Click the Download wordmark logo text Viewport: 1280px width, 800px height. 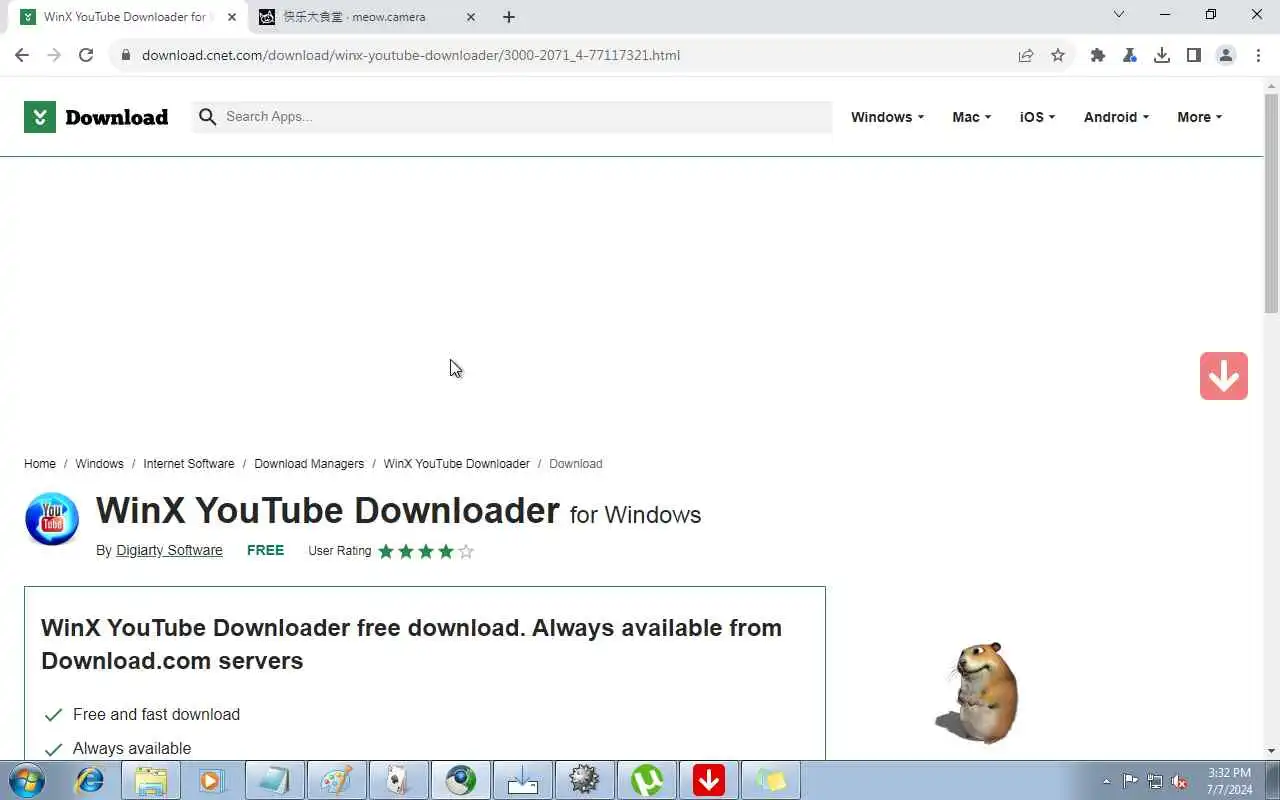(x=116, y=117)
